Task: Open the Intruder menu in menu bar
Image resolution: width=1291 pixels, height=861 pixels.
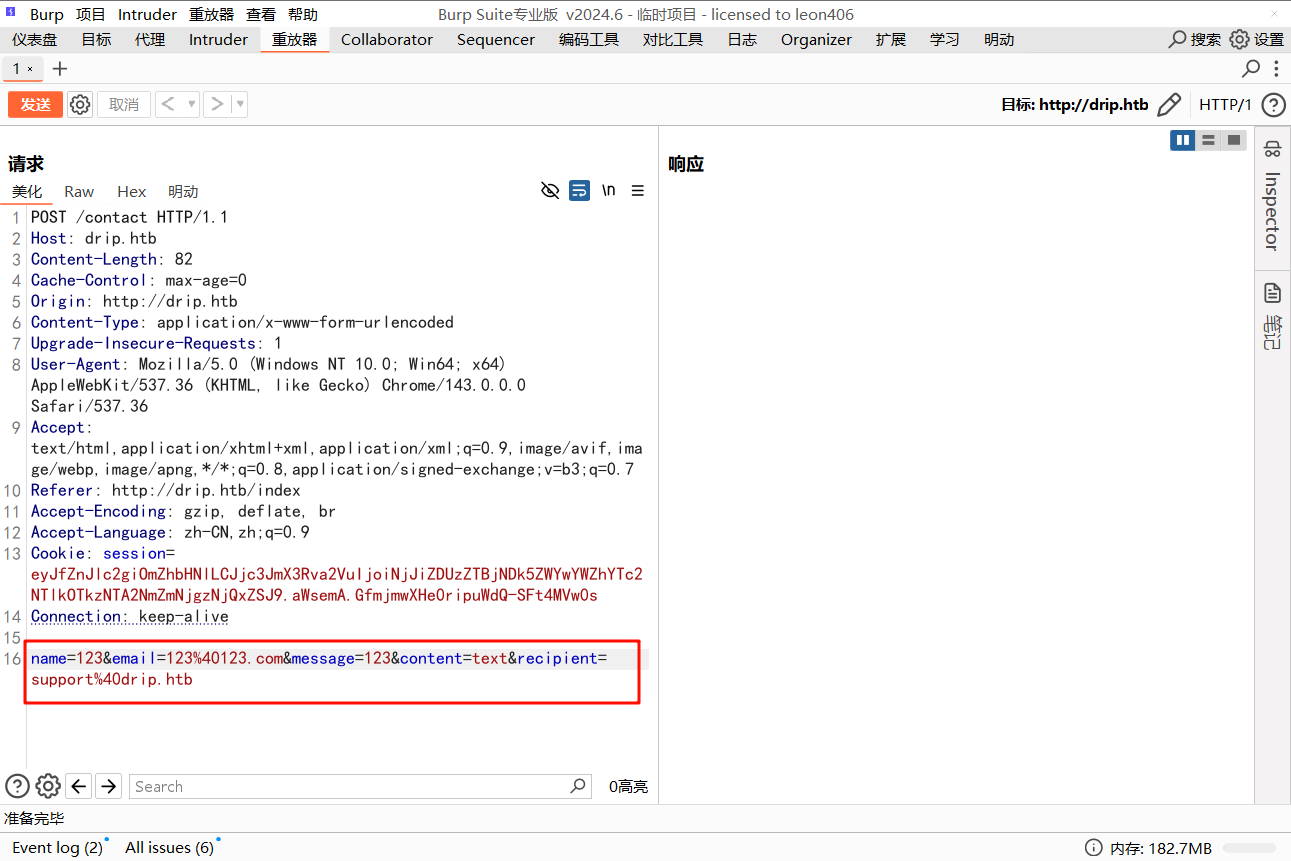Action: [x=147, y=14]
